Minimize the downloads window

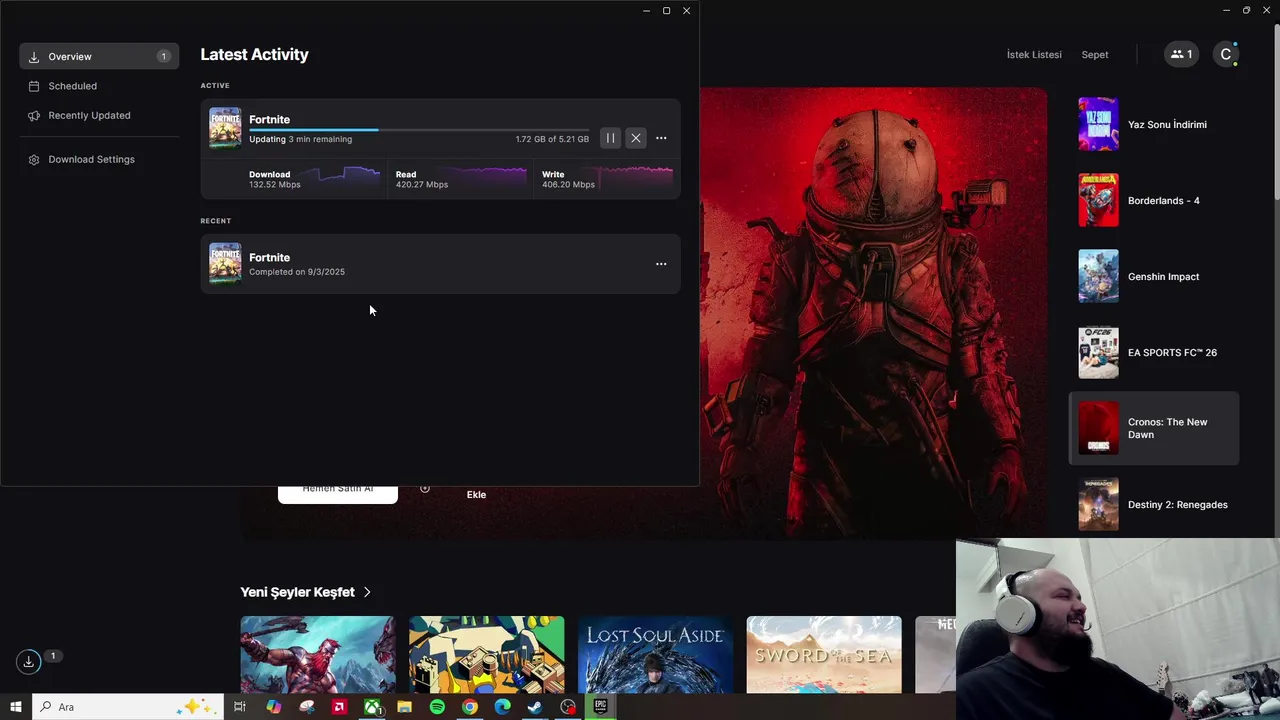tap(646, 11)
